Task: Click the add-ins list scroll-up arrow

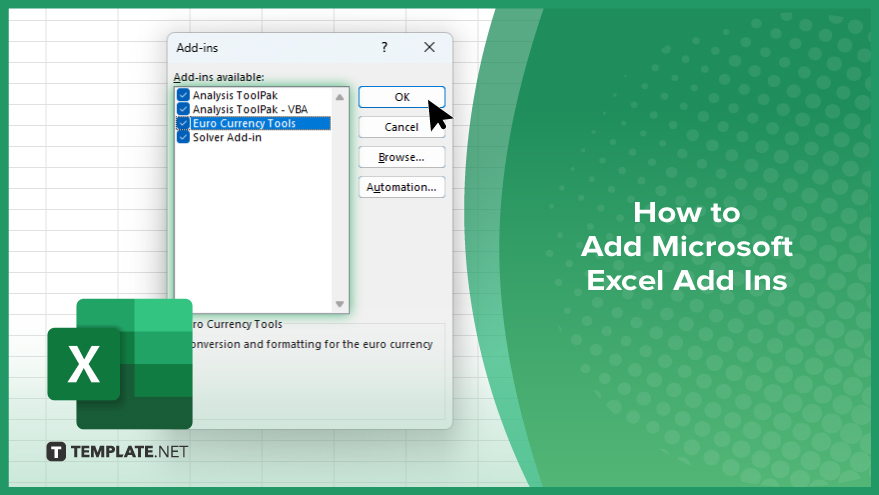Action: pyautogui.click(x=340, y=97)
